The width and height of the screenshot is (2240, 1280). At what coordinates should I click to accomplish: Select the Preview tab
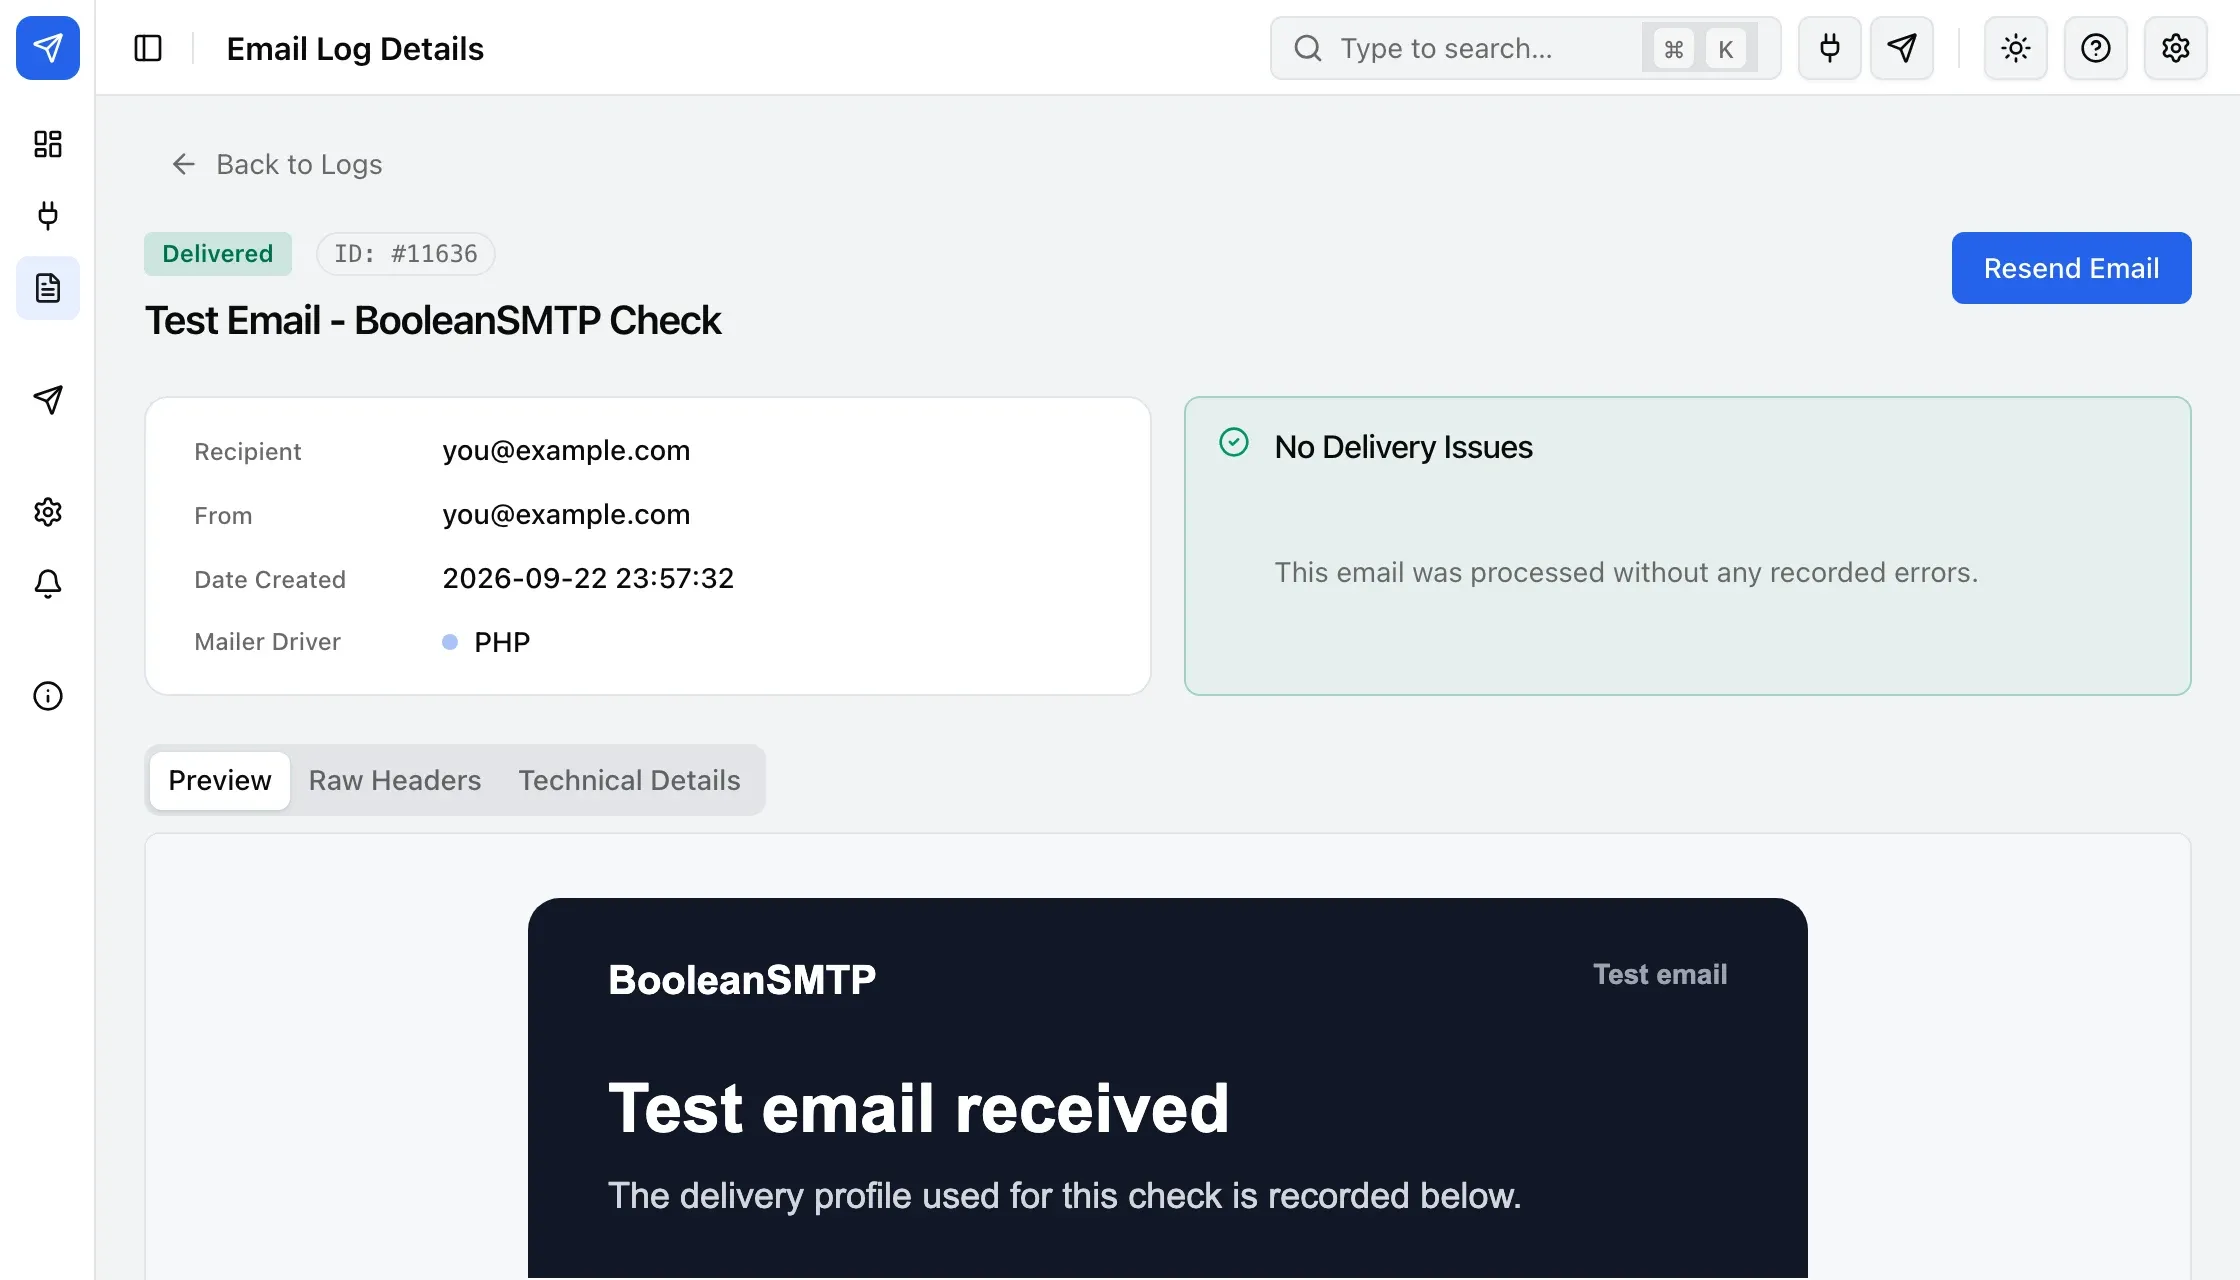[220, 780]
